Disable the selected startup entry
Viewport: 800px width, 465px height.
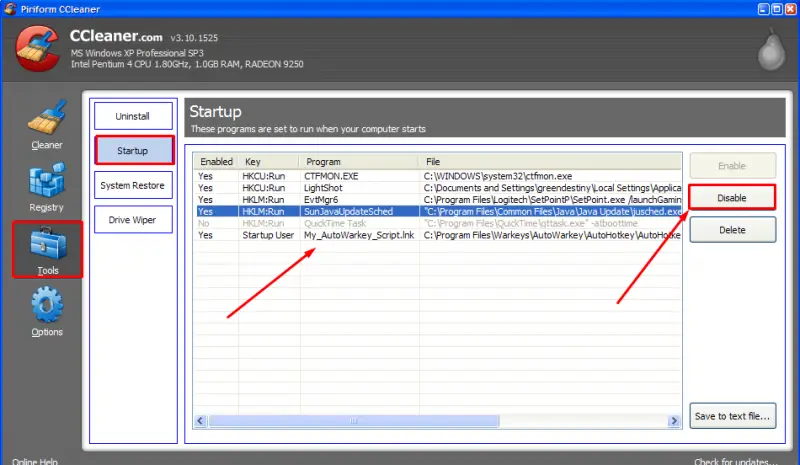point(732,197)
